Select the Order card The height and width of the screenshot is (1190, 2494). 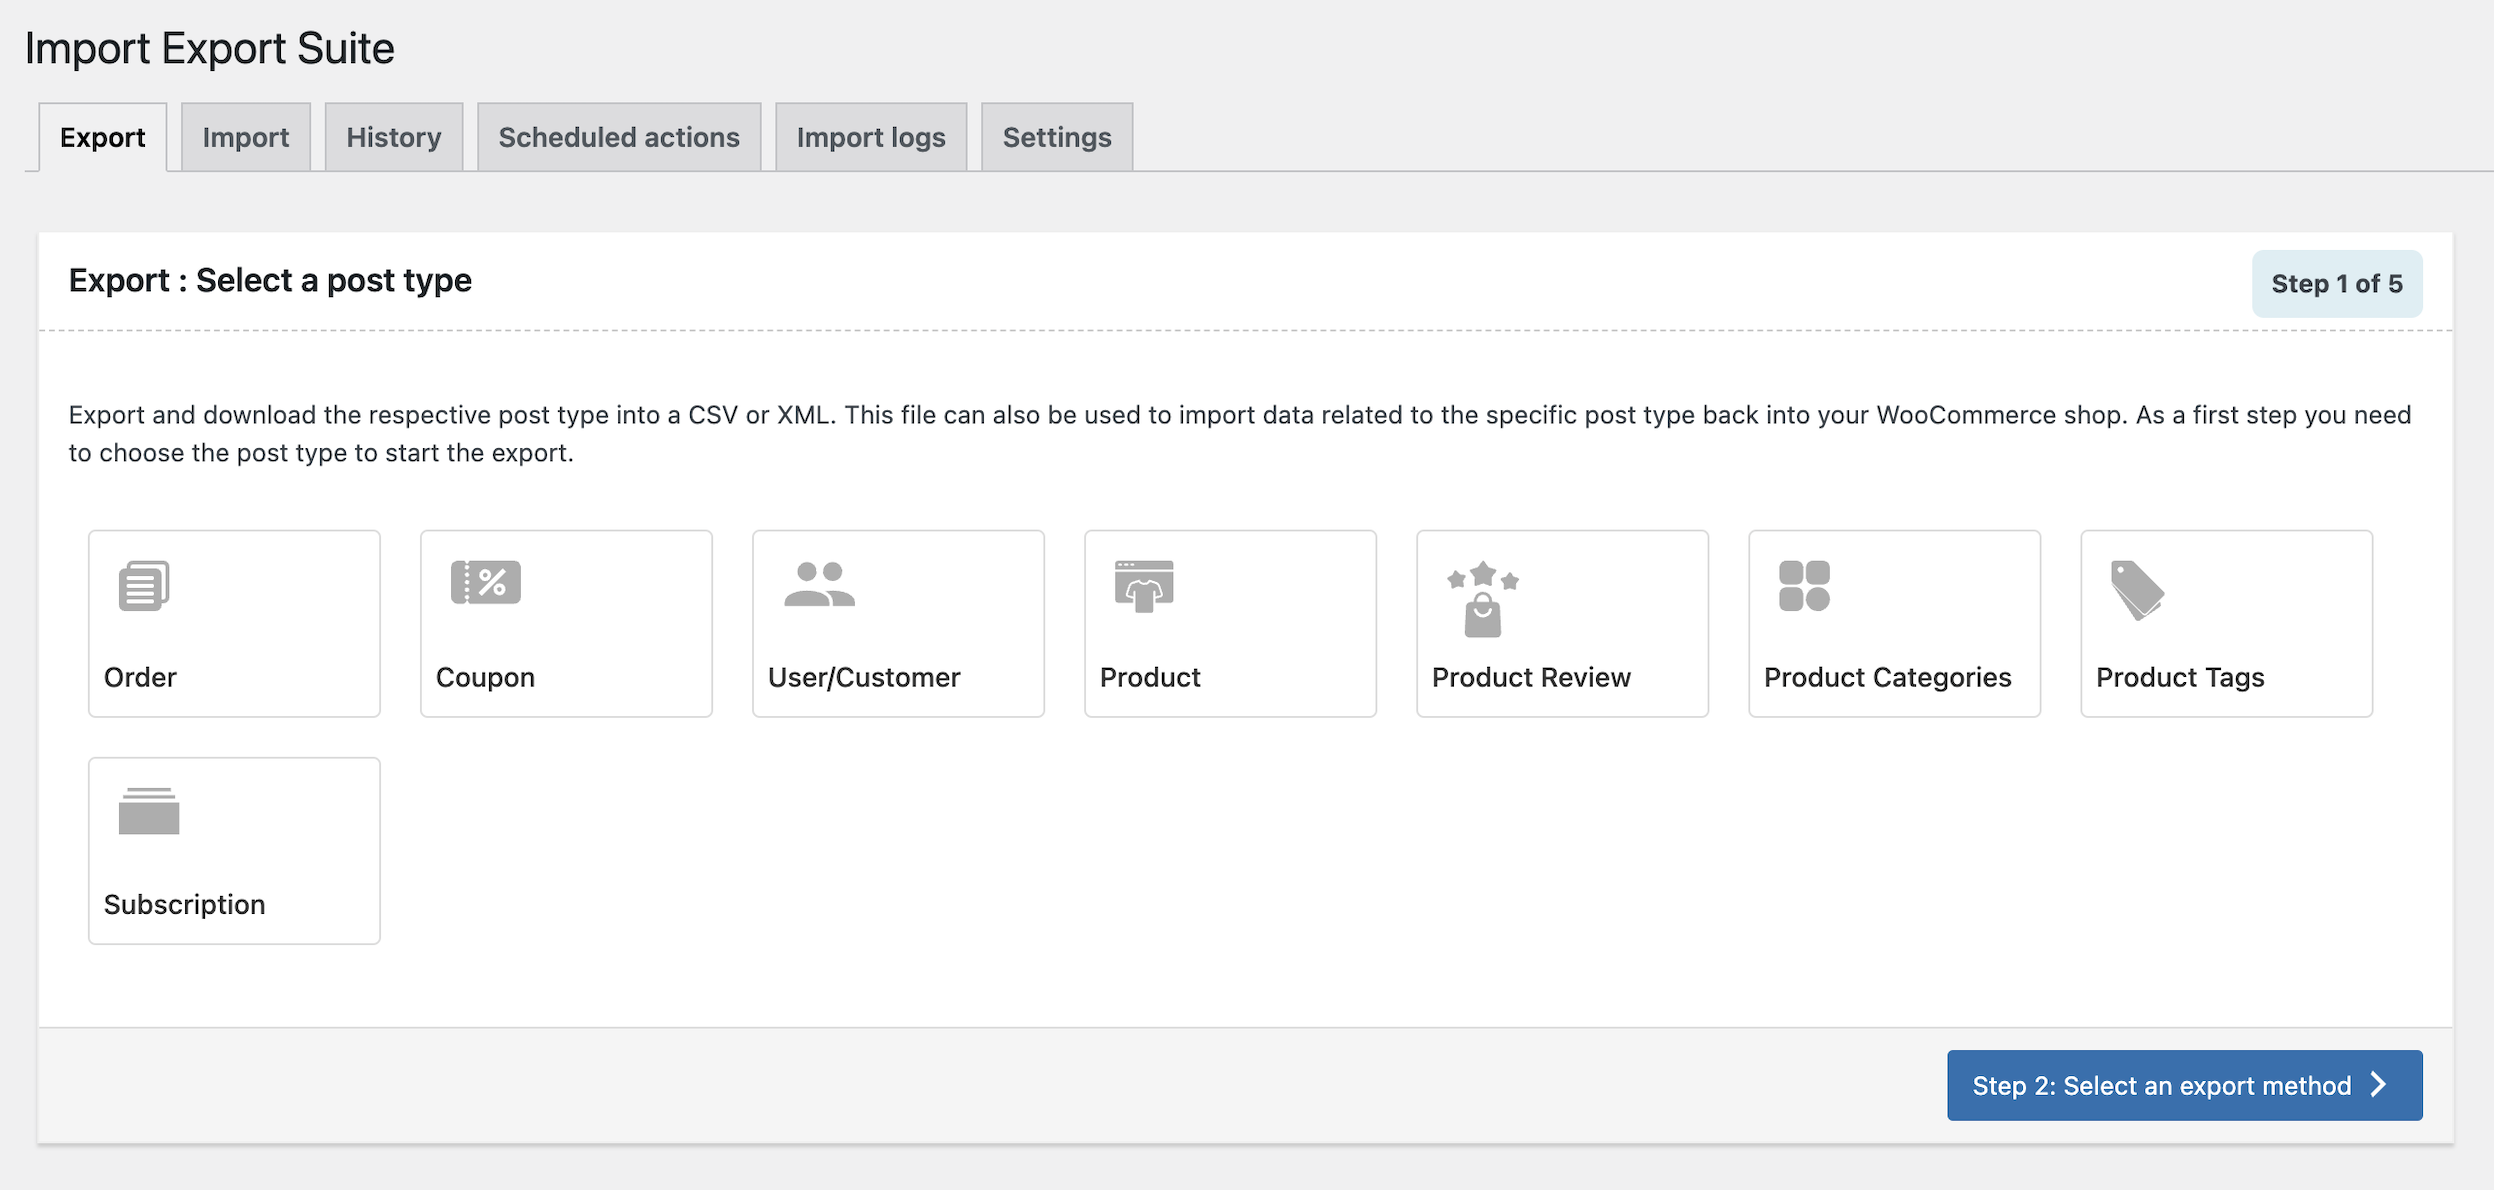point(233,622)
